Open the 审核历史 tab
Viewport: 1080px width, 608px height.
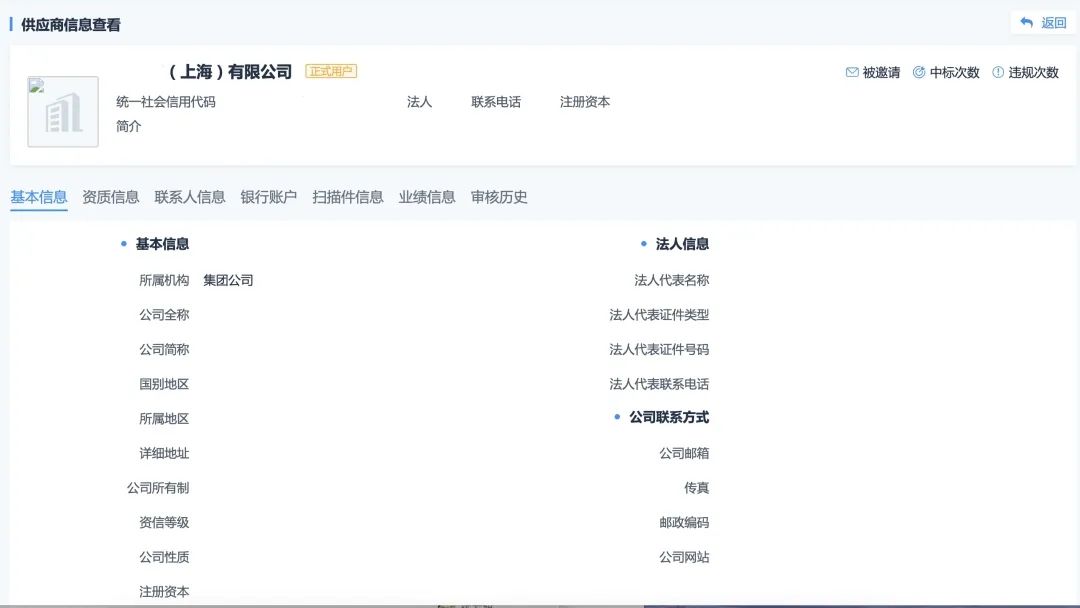[x=500, y=196]
